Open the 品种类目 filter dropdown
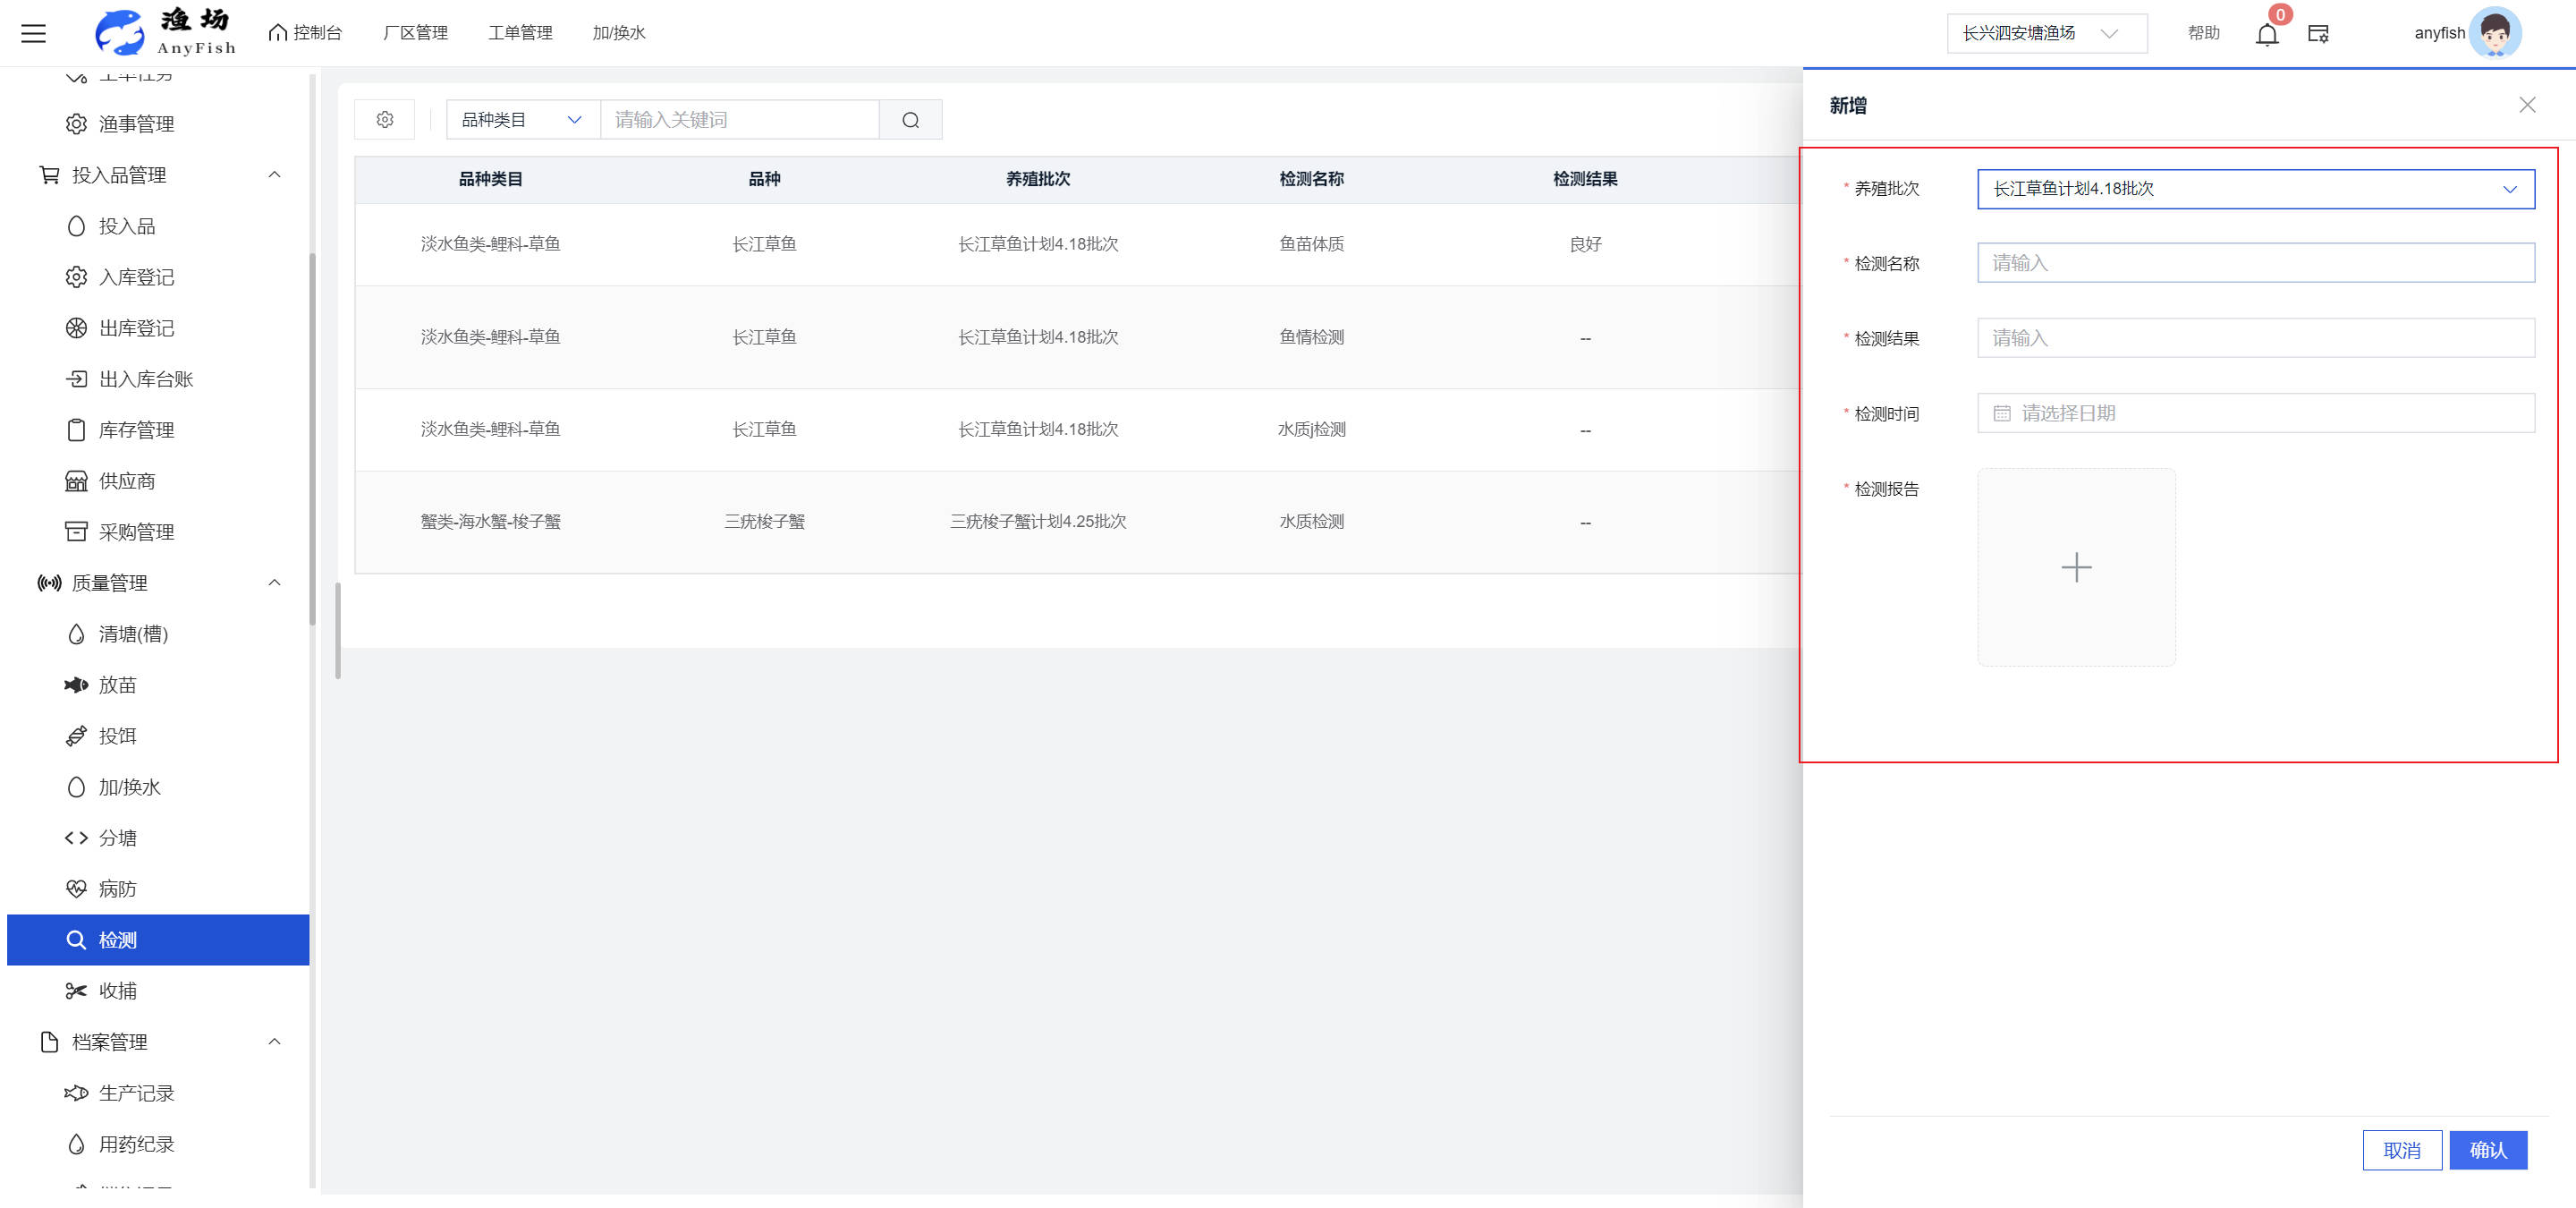Screen dimensions: 2576x1208 [521, 120]
